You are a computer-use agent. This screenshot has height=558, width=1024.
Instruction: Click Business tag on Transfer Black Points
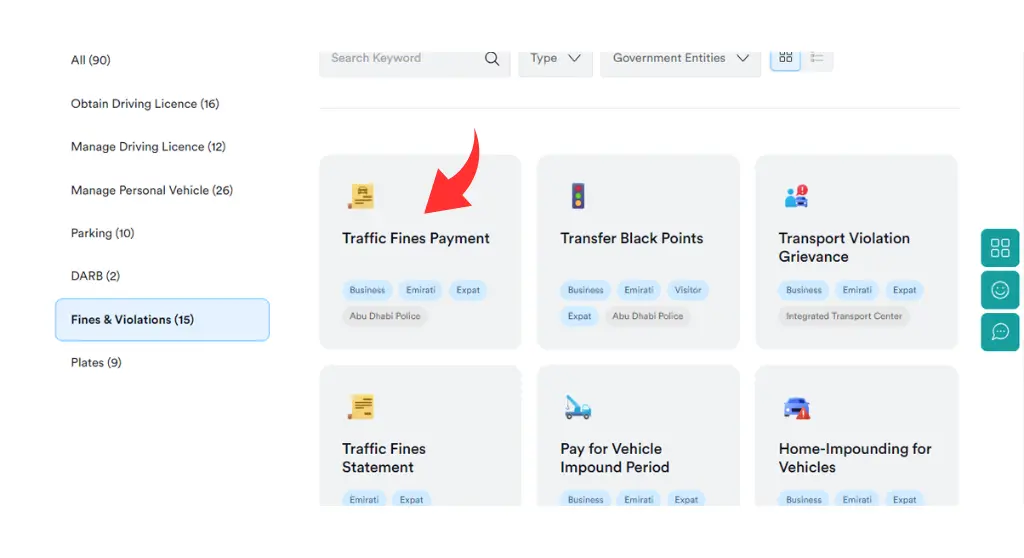[x=585, y=290]
